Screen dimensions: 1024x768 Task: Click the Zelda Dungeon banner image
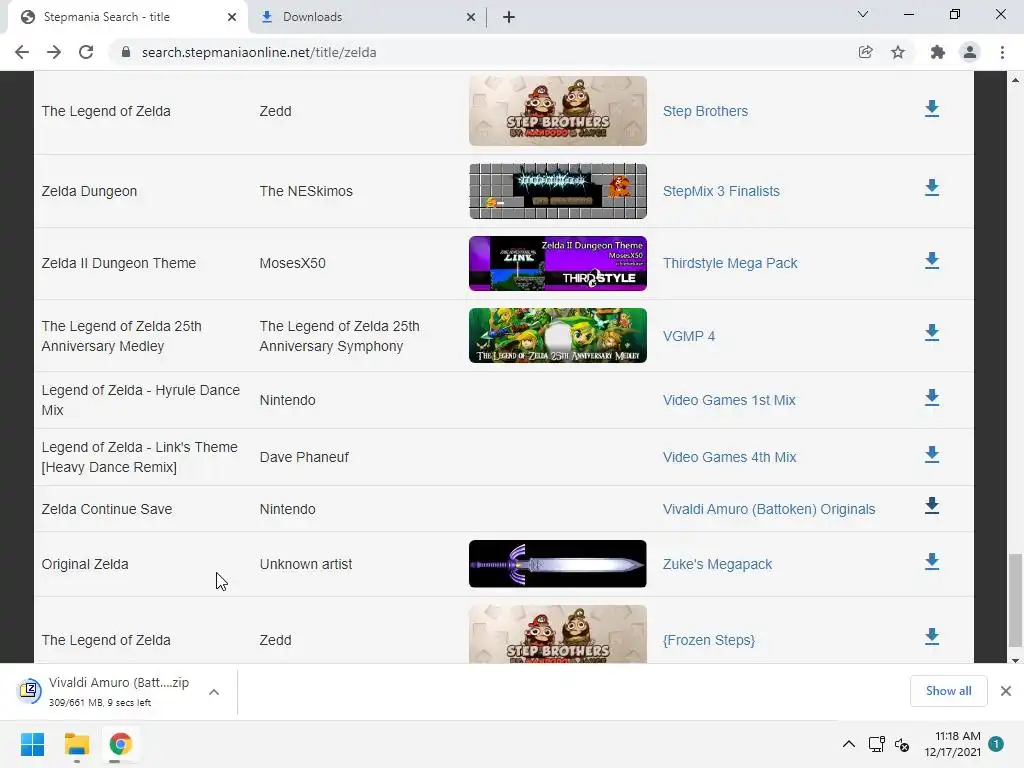coord(558,191)
